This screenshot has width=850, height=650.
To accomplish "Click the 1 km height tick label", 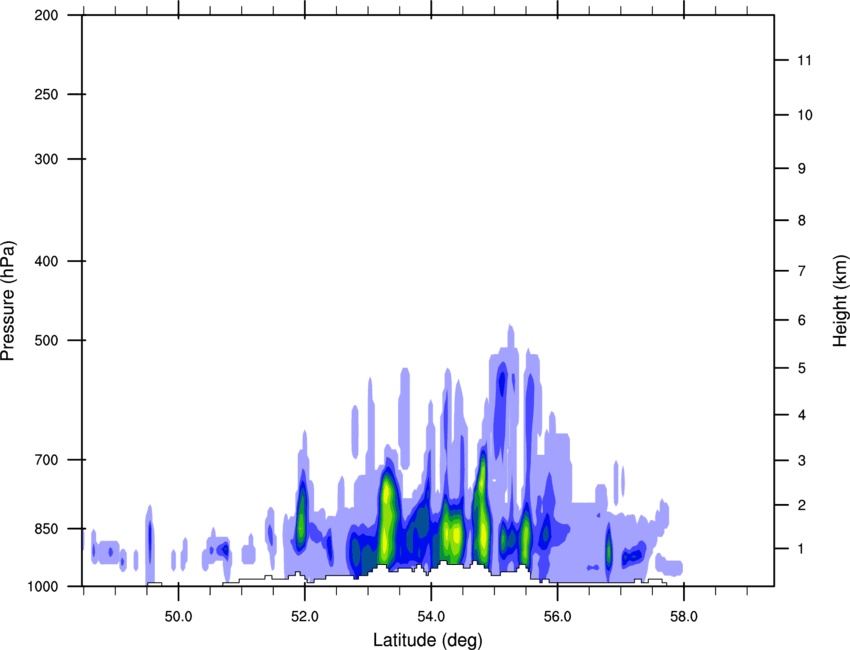I will (802, 549).
